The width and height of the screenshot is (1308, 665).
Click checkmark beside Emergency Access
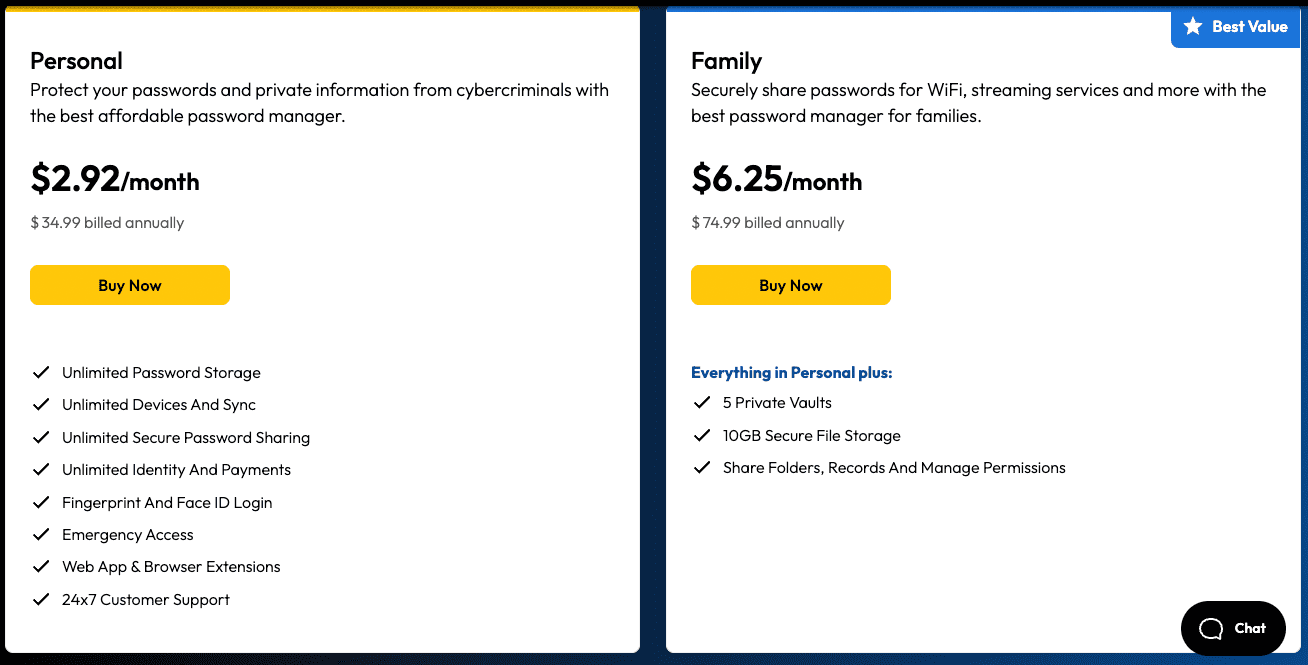[41, 535]
